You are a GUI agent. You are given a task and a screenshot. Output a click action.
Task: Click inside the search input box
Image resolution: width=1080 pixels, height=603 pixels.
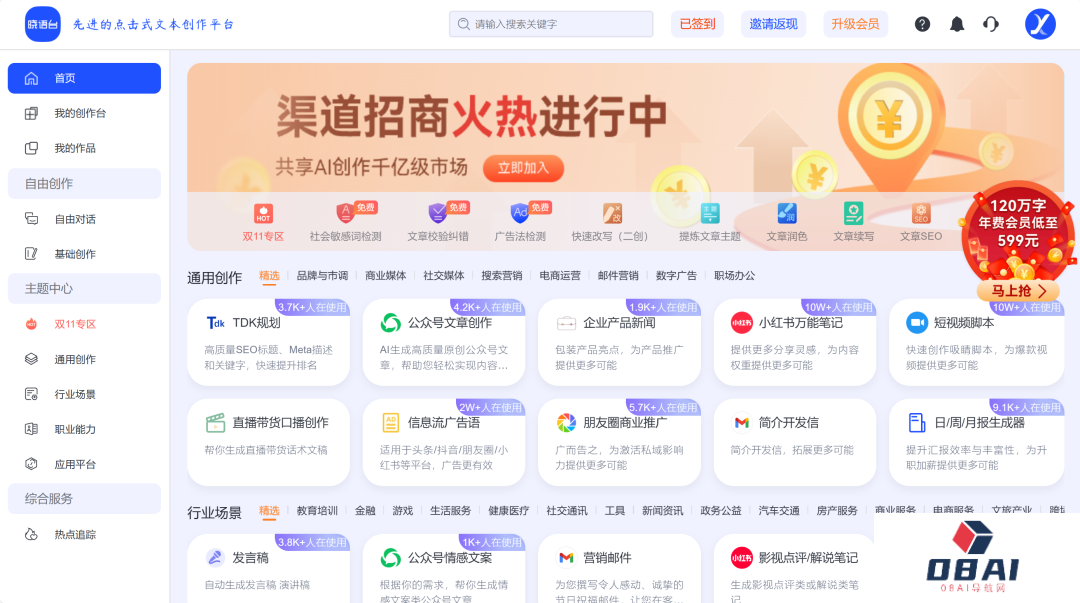click(552, 24)
